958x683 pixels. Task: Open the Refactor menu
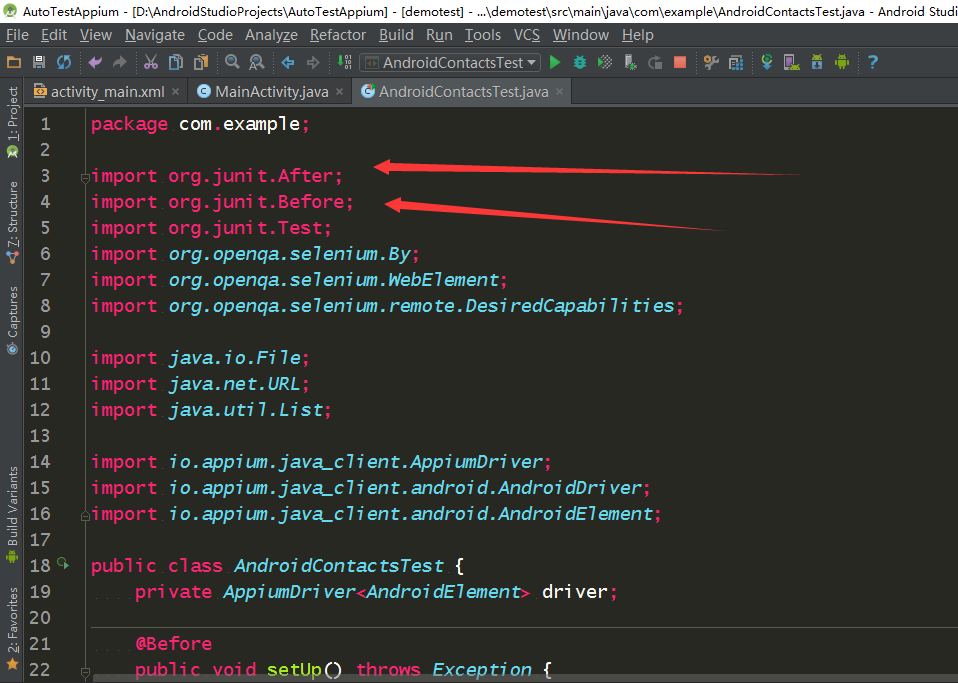(x=338, y=35)
